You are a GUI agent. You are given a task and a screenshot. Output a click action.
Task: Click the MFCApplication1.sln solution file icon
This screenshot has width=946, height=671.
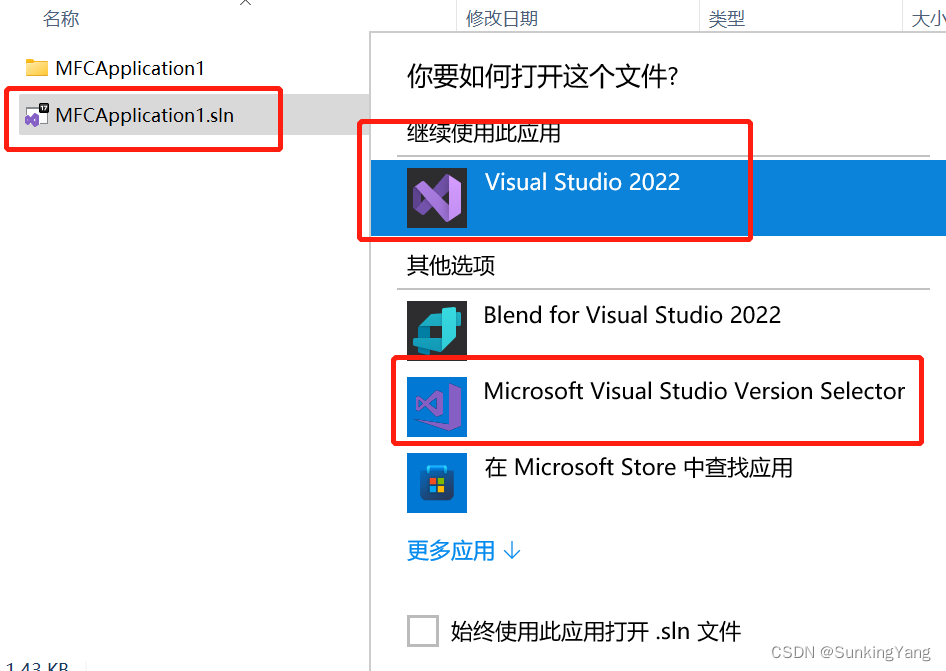tap(37, 114)
